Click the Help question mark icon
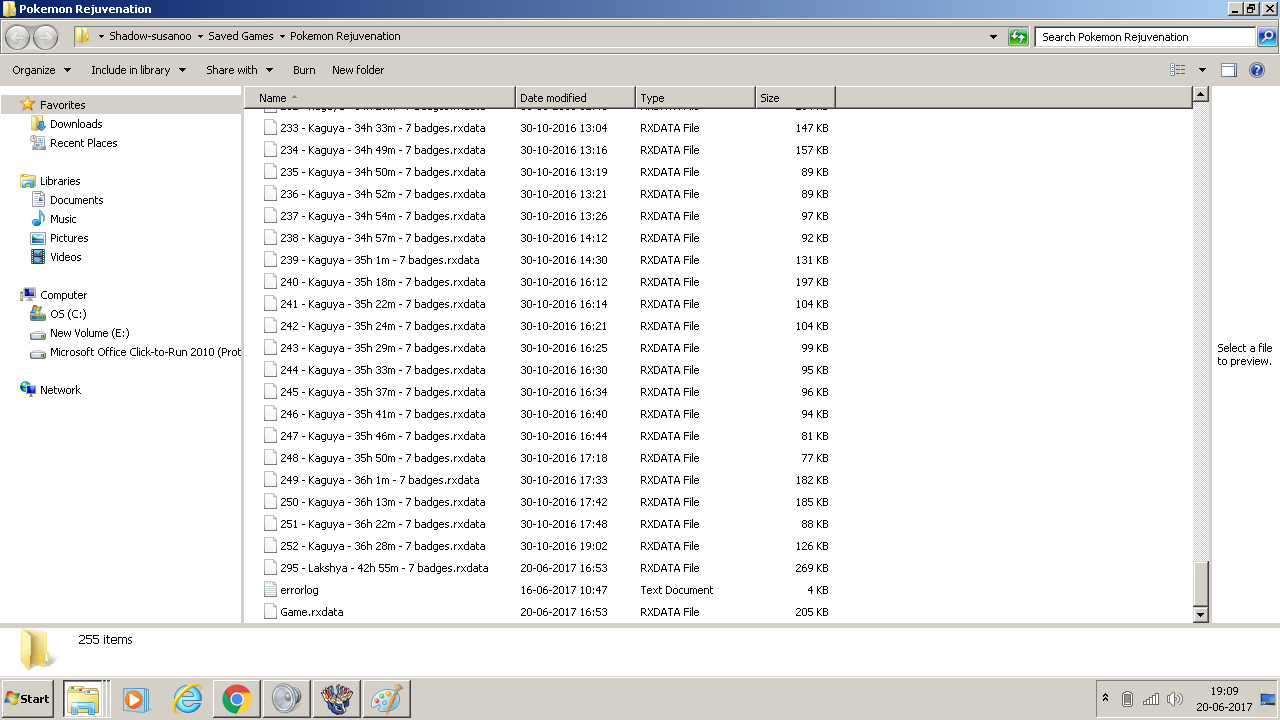 point(1257,70)
